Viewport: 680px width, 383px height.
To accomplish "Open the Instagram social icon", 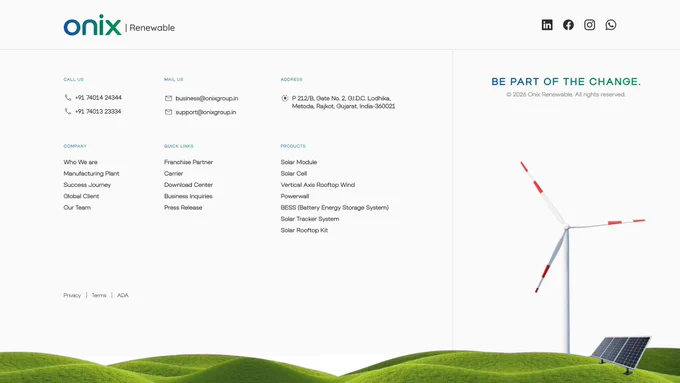I will (589, 25).
